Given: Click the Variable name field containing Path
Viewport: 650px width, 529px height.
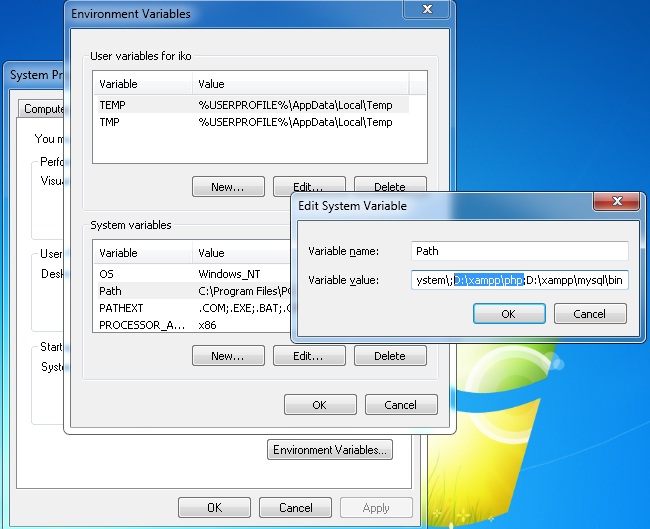Looking at the screenshot, I should click(x=519, y=251).
